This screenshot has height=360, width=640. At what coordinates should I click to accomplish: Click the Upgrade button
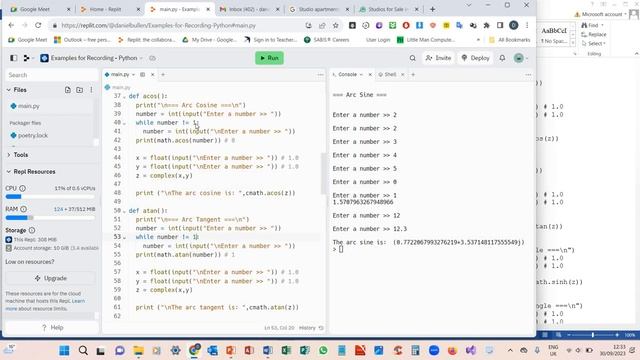pos(51,278)
